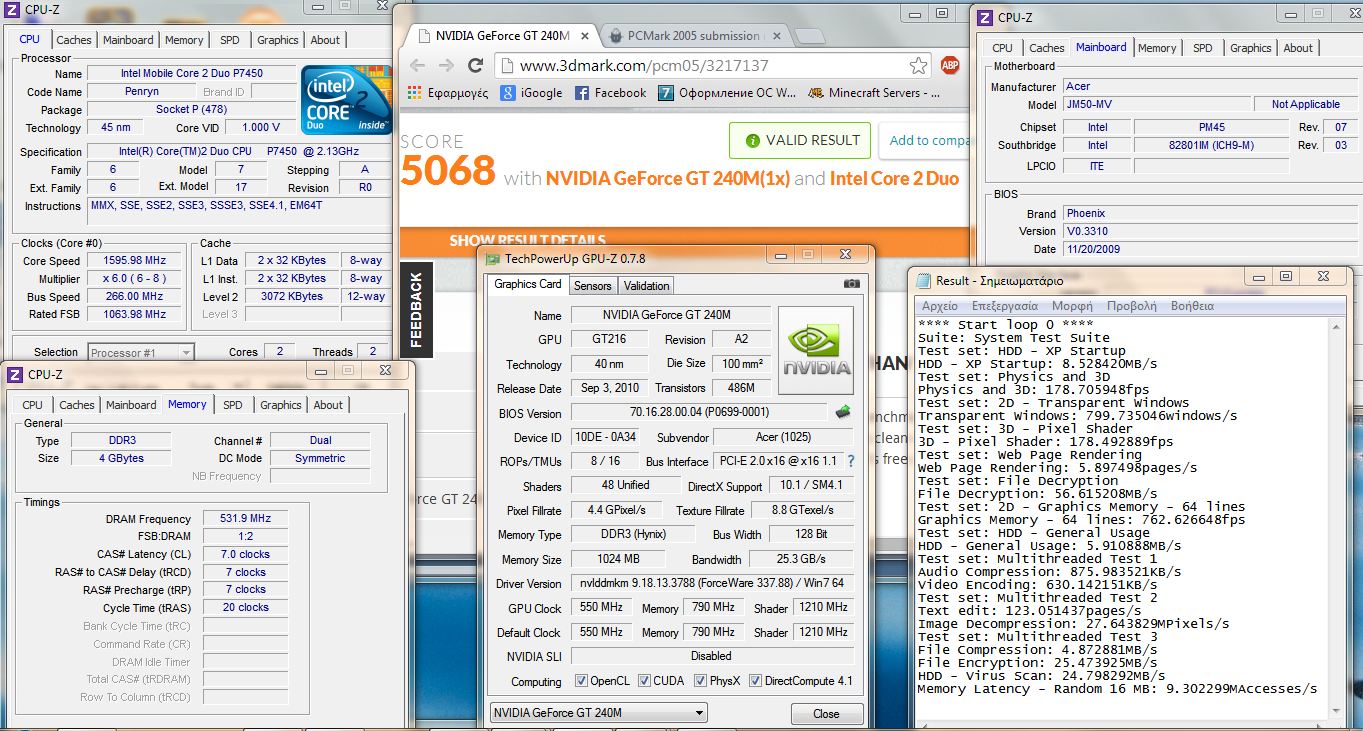This screenshot has width=1363, height=731.
Task: Toggle the OpenCL checkbox
Action: (x=582, y=681)
